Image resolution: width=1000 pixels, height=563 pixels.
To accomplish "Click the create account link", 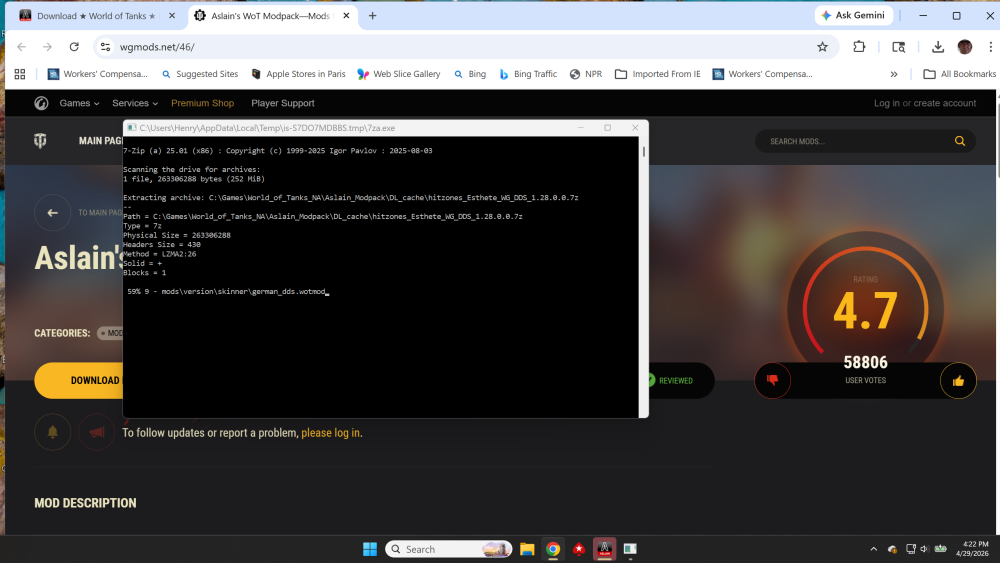I will point(945,103).
